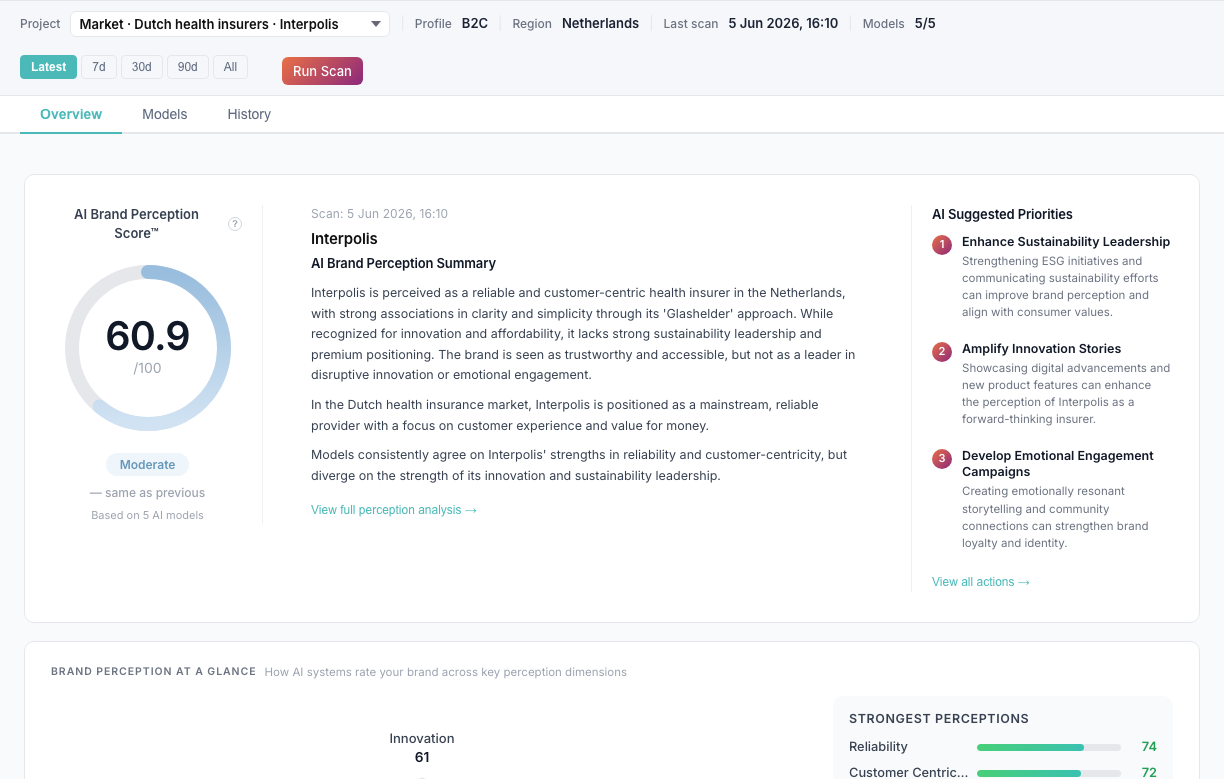Click priority number 1 badge
The width and height of the screenshot is (1224, 779).
[942, 245]
